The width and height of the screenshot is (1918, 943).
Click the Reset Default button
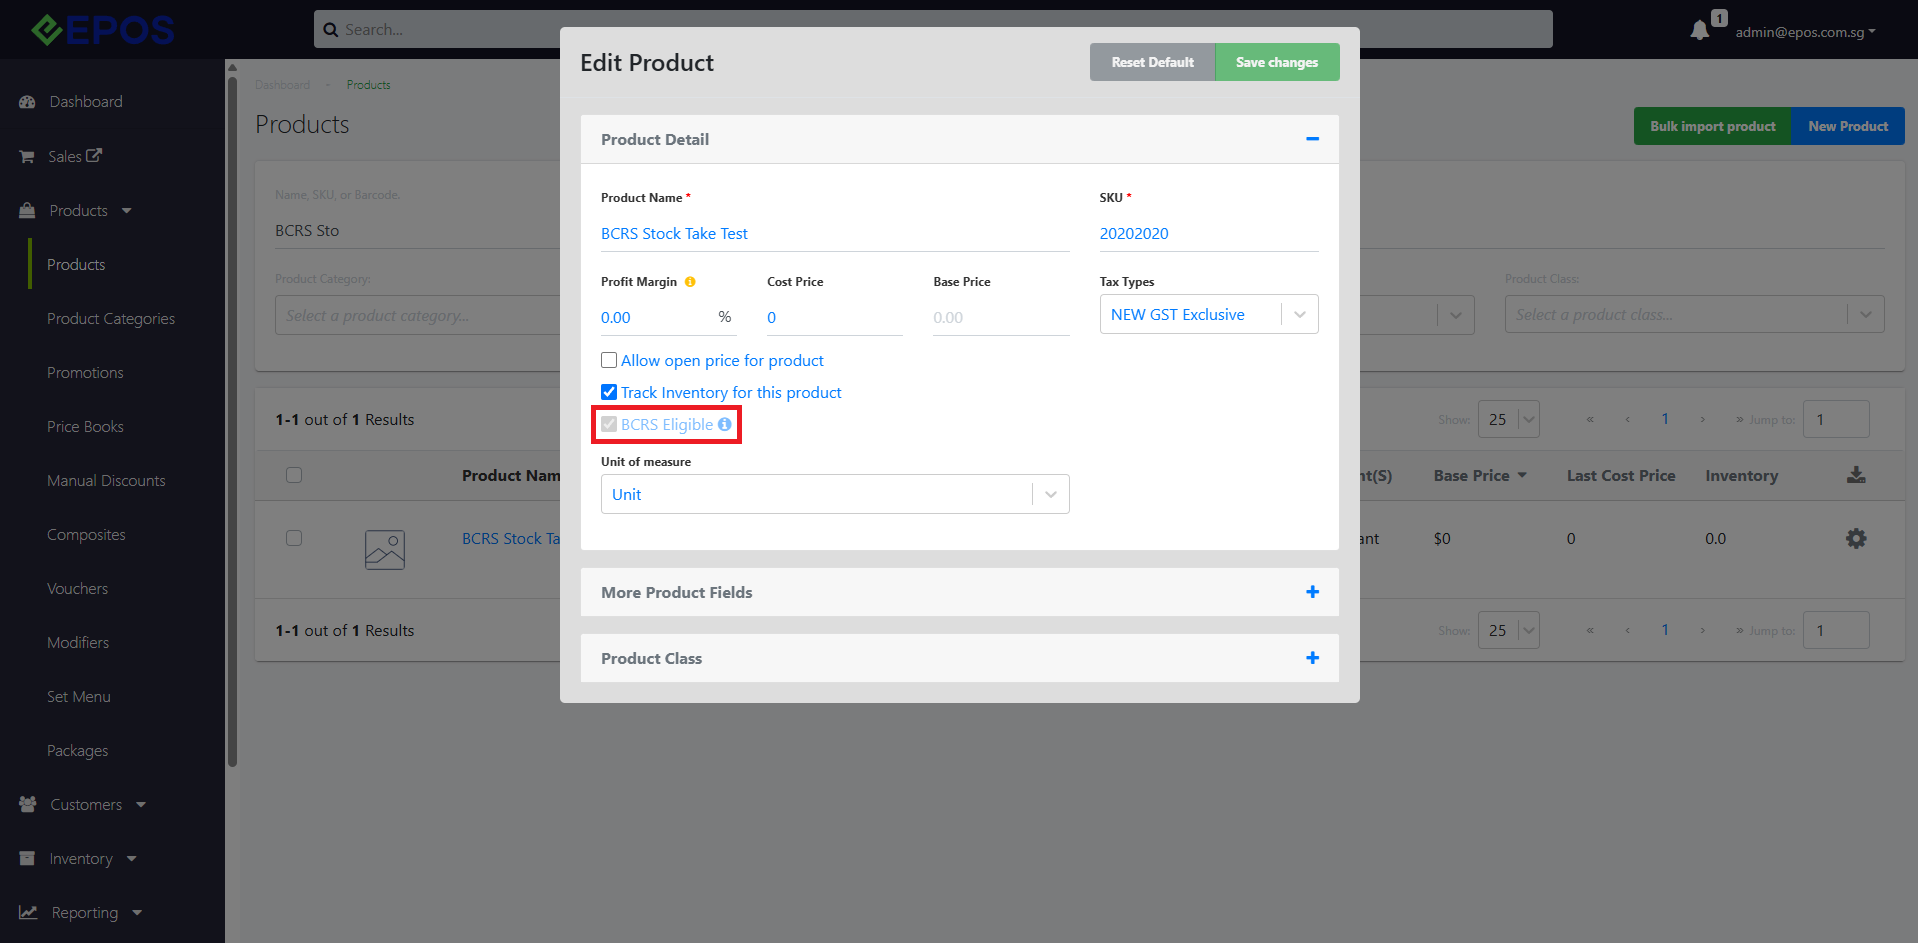pos(1152,62)
